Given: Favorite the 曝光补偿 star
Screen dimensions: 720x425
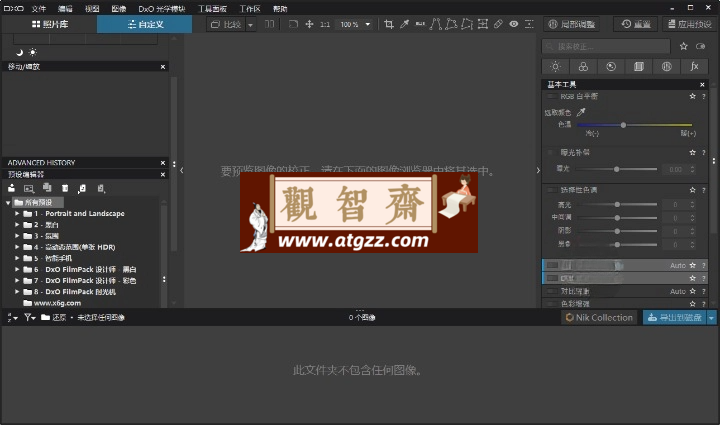Looking at the screenshot, I should (692, 152).
